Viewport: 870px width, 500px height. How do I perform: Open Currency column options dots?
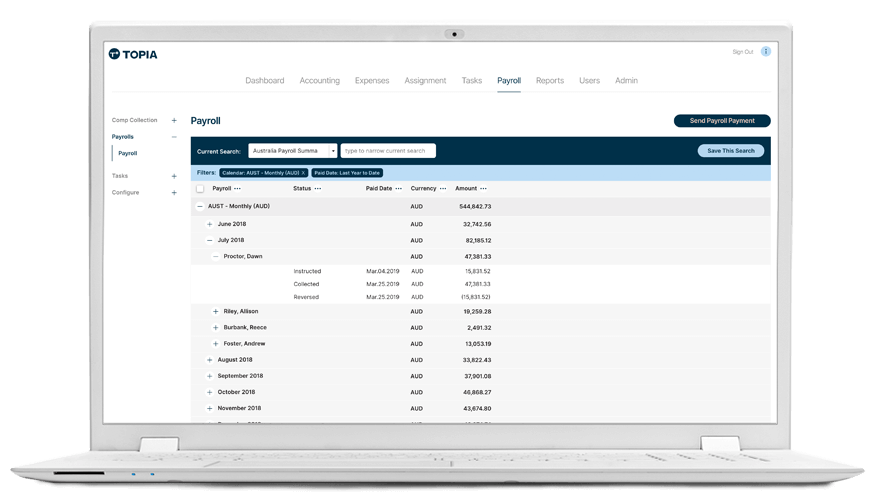click(443, 189)
